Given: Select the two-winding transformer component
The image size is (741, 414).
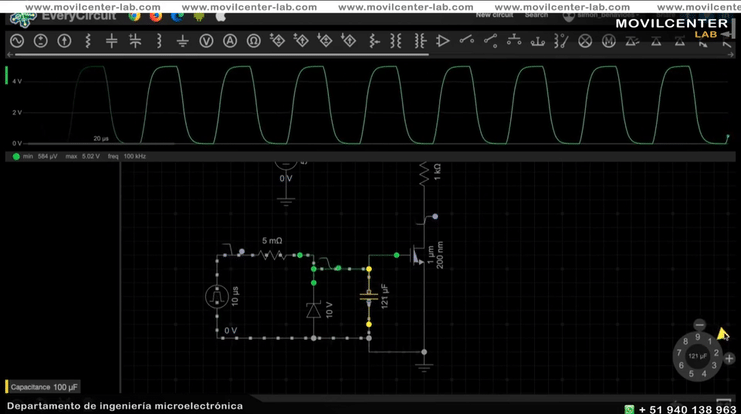Looking at the screenshot, I should pos(396,41).
